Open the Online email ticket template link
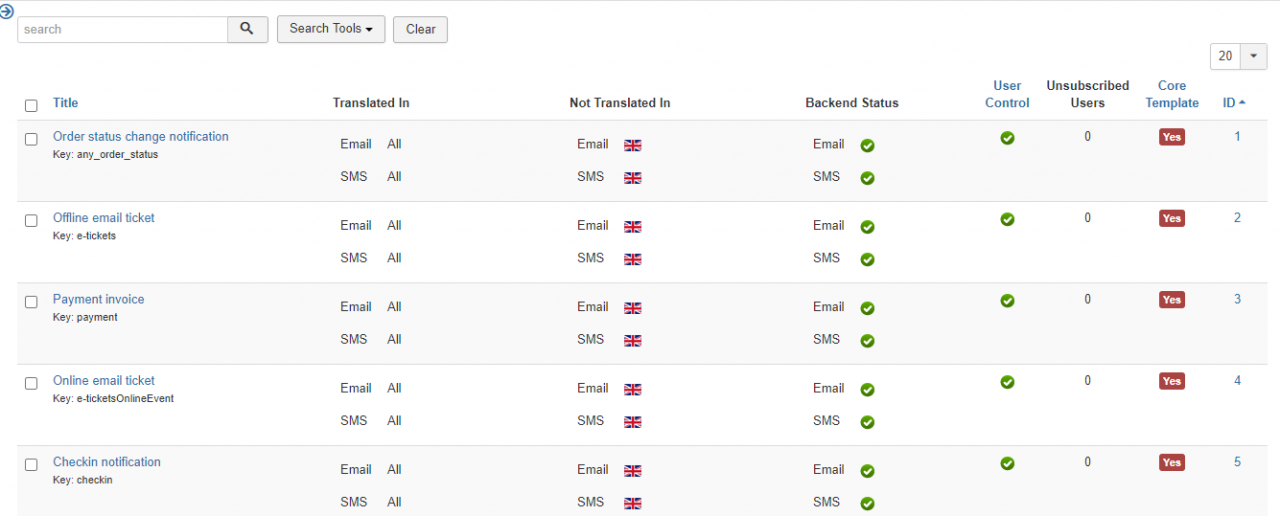1280x516 pixels. [104, 380]
